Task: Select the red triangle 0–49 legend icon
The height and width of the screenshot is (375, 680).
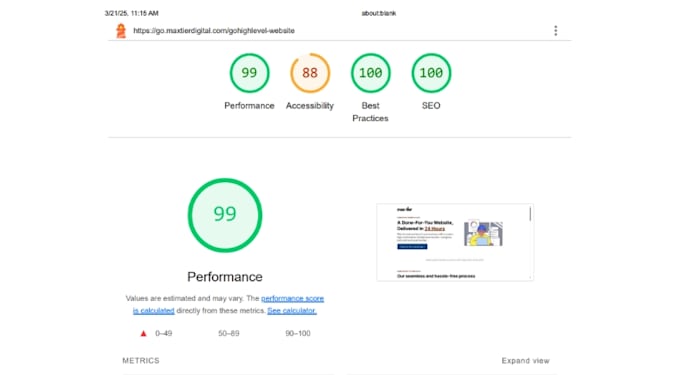Action: [x=144, y=333]
